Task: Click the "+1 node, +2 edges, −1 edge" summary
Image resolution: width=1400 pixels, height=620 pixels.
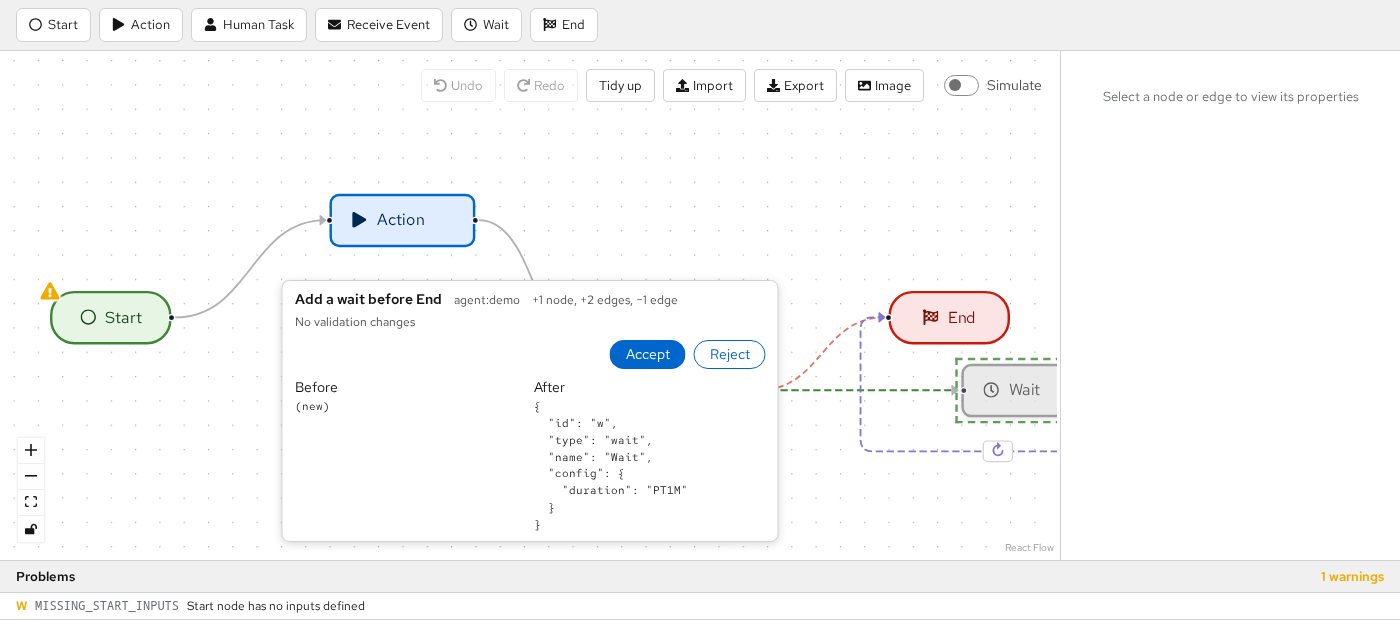Action: point(605,300)
